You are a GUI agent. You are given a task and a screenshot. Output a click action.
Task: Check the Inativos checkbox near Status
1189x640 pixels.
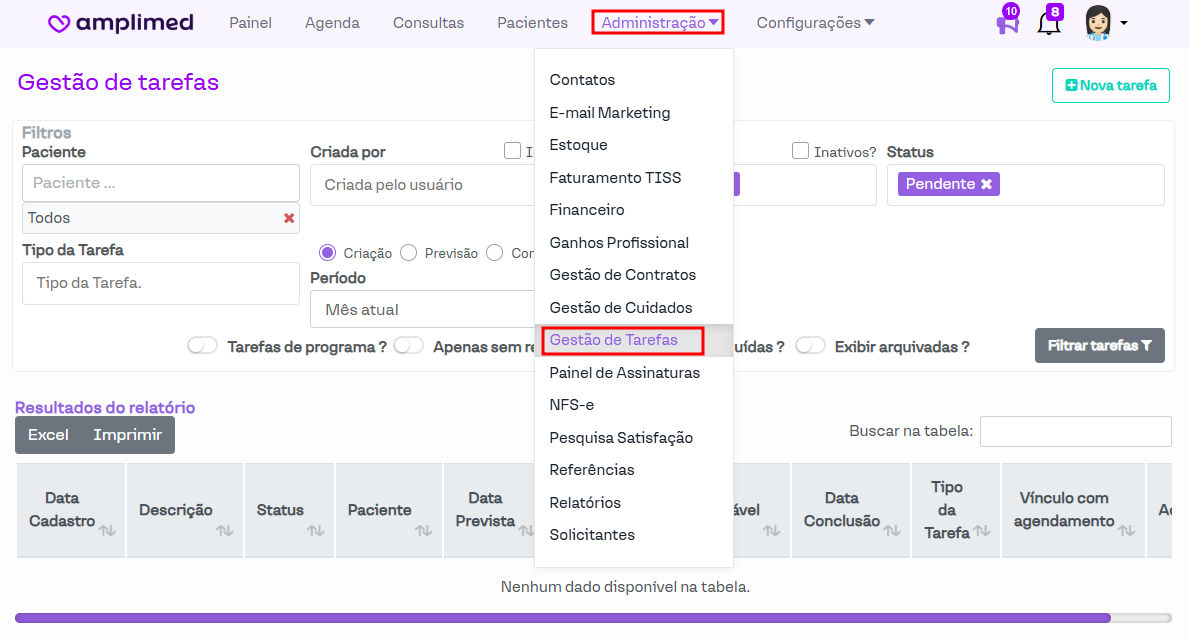click(x=800, y=151)
